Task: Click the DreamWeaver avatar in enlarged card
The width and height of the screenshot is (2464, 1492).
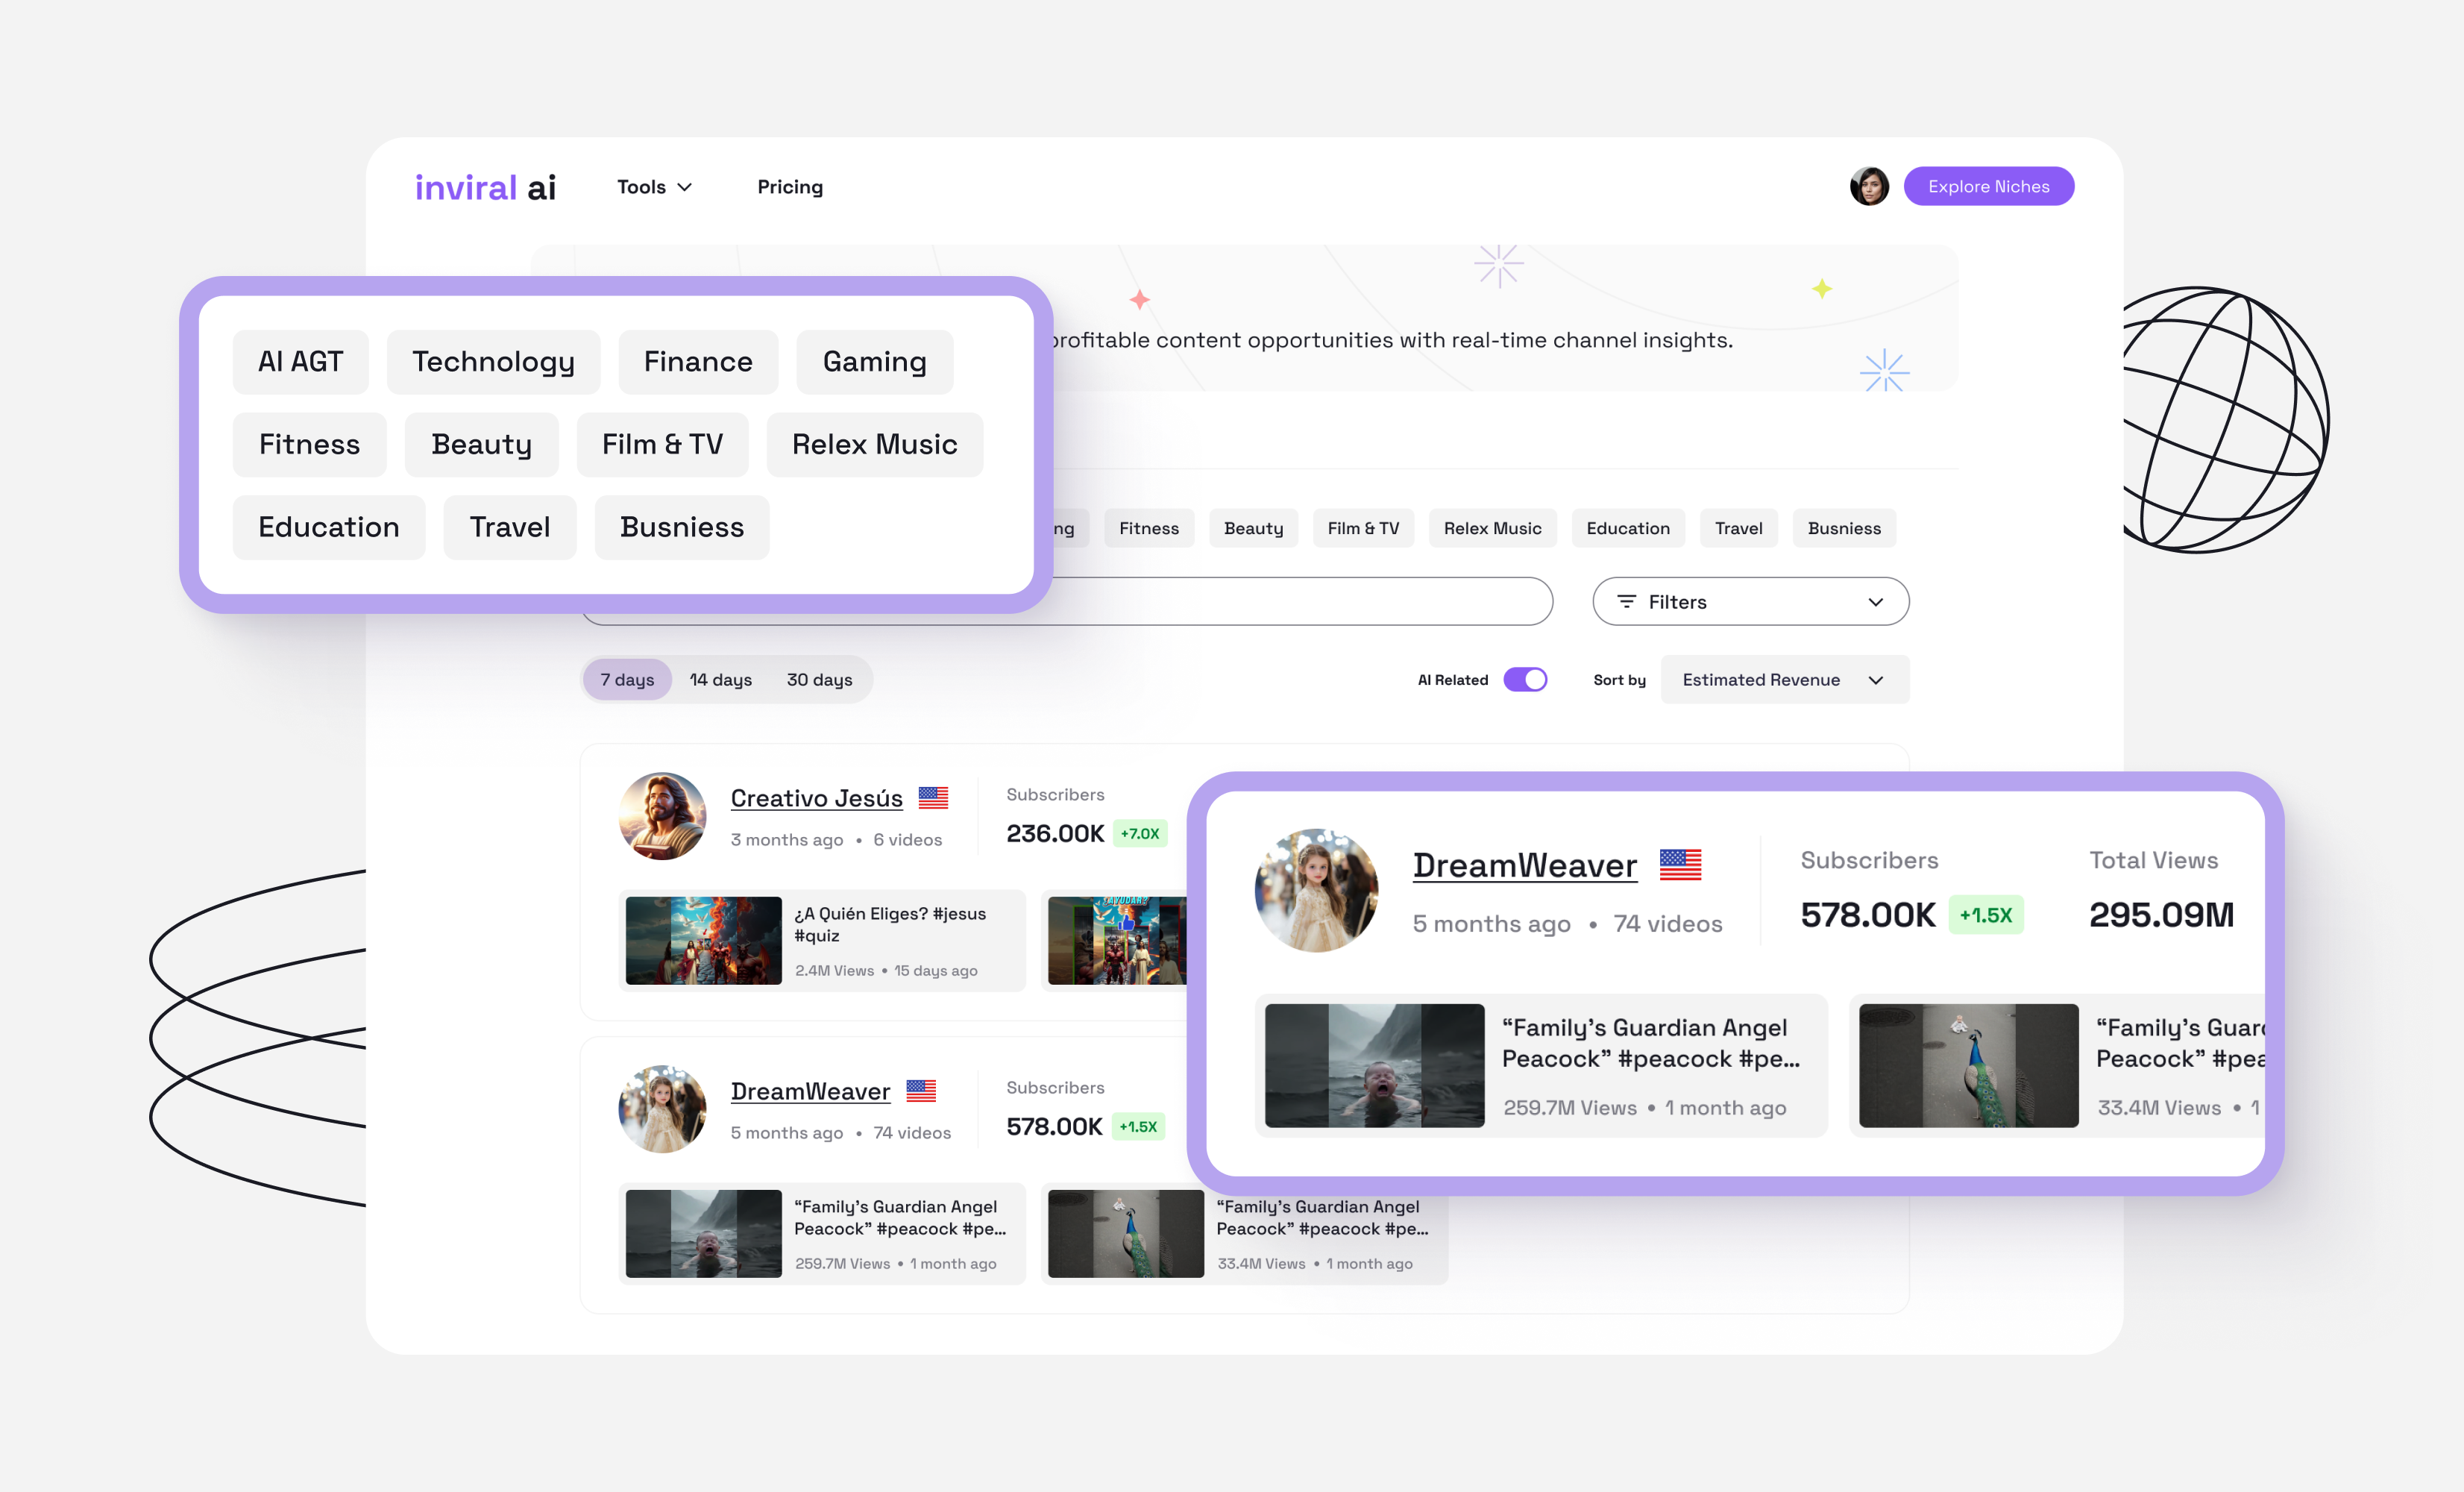Action: 1316,889
